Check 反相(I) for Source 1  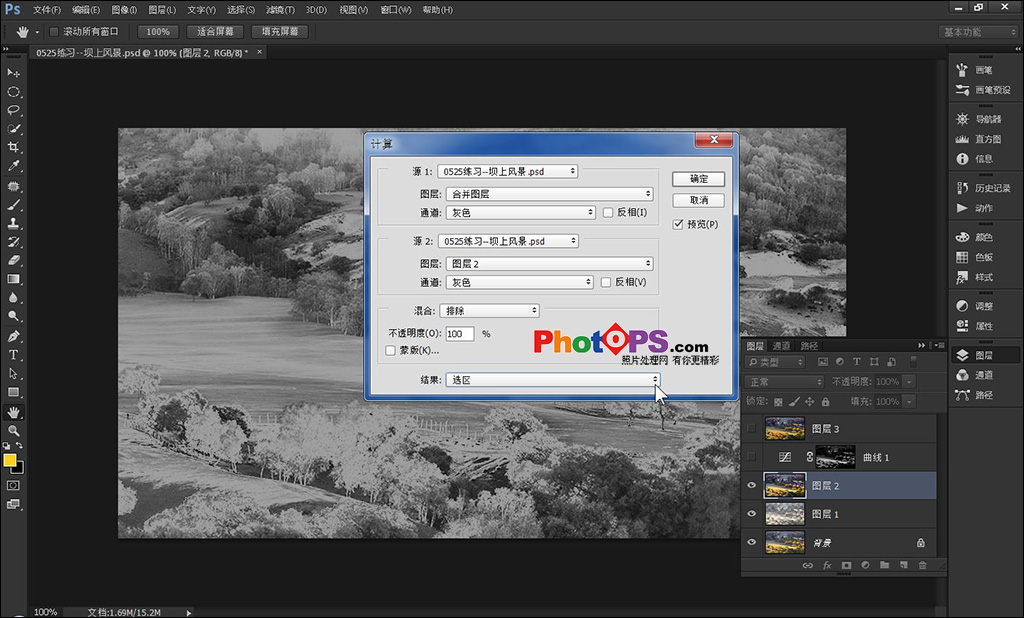[608, 212]
